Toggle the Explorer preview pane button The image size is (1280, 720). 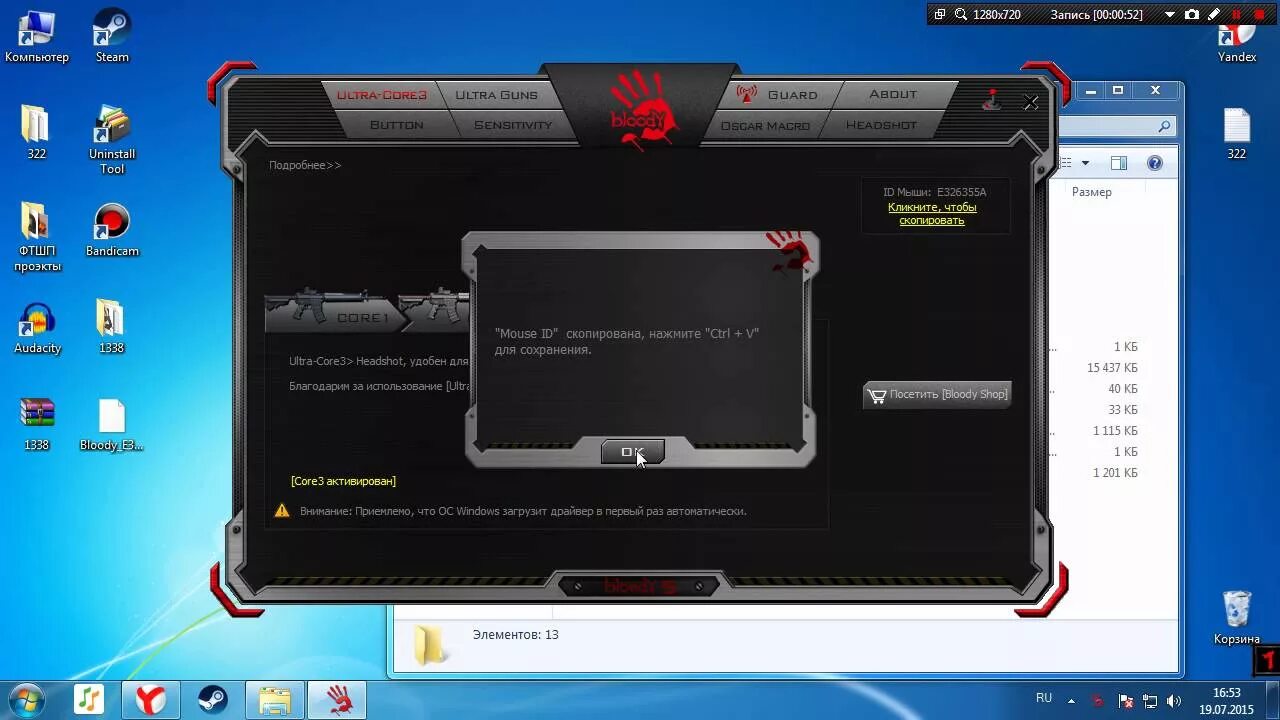1119,163
